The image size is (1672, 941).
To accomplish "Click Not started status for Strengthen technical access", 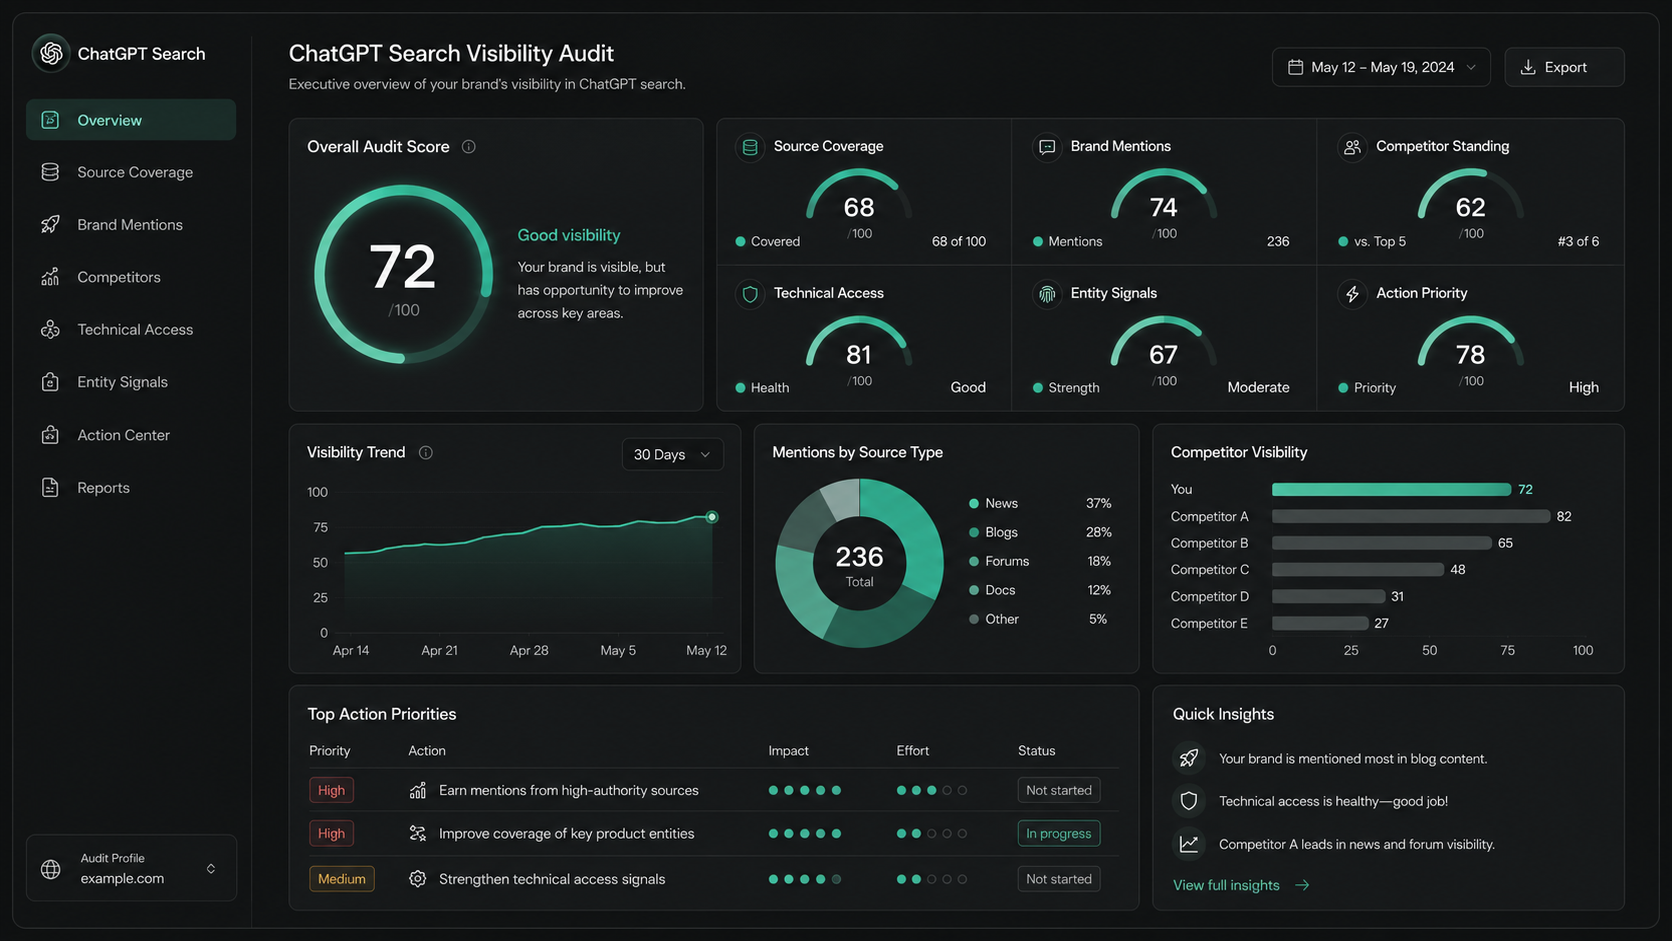I will click(1059, 879).
